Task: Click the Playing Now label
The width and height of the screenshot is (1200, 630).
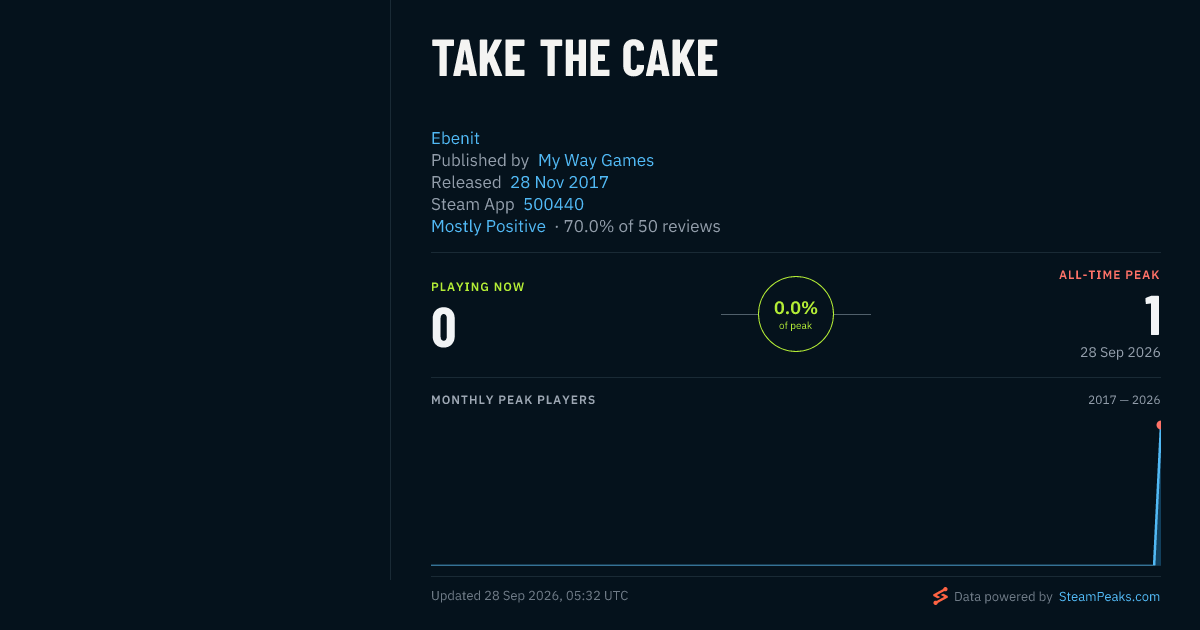Action: point(478,287)
